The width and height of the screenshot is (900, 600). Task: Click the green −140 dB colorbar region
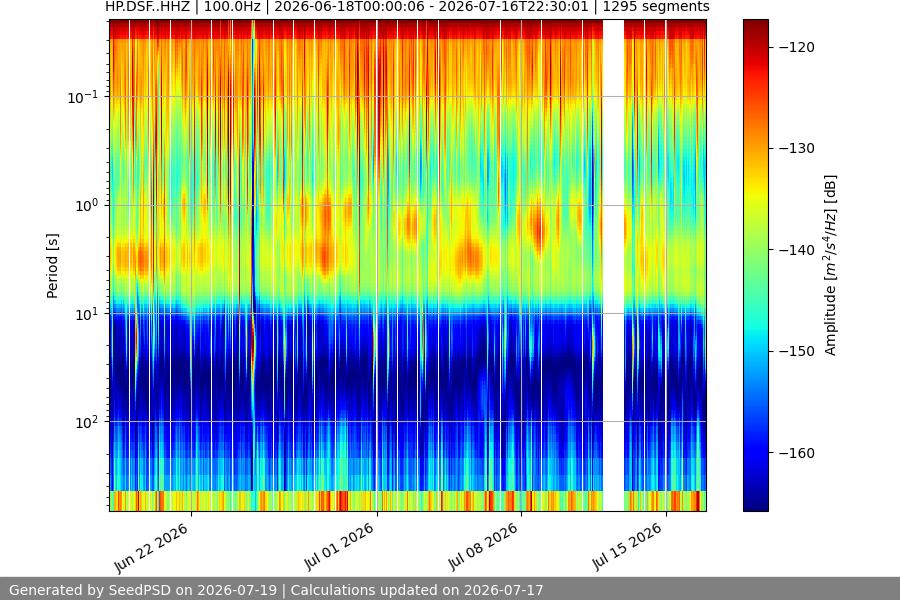[755, 250]
